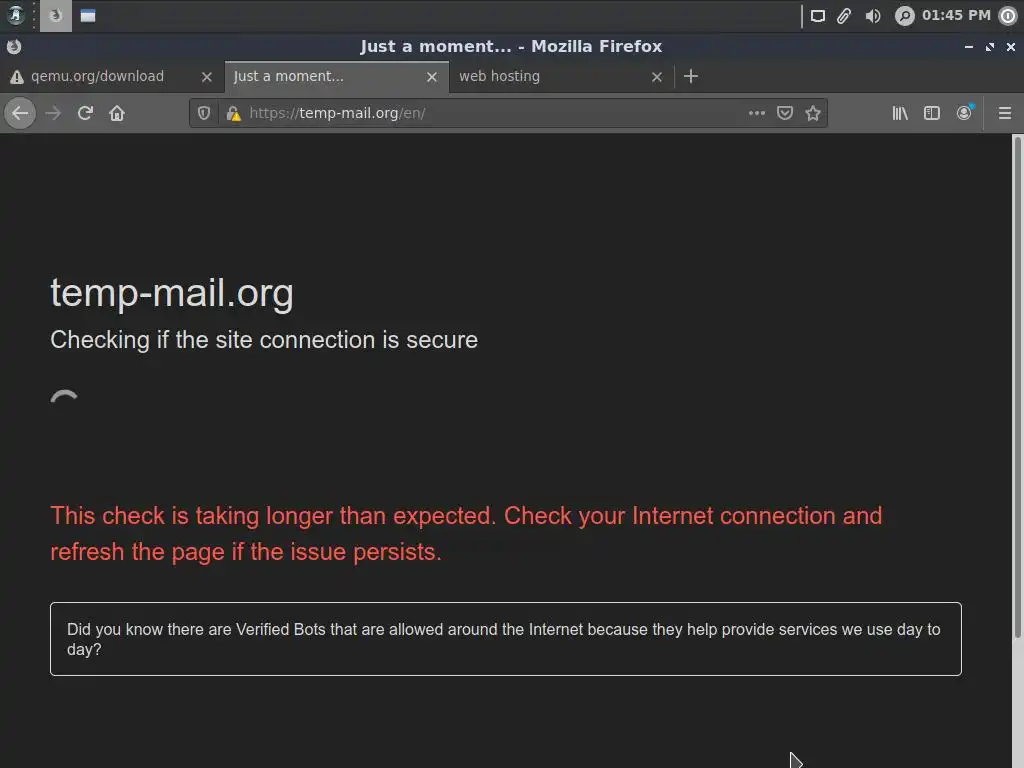View site security padlock info
The width and height of the screenshot is (1024, 768).
[233, 113]
